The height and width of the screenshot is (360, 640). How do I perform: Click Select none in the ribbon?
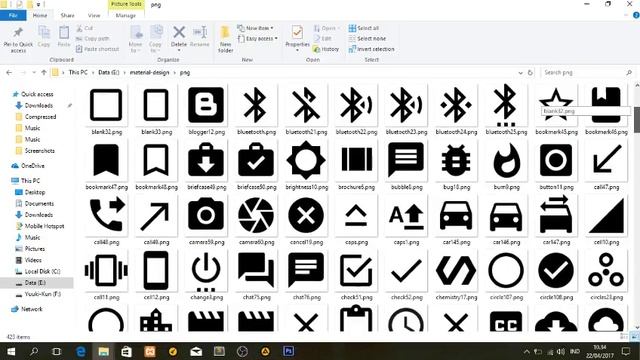(367, 38)
